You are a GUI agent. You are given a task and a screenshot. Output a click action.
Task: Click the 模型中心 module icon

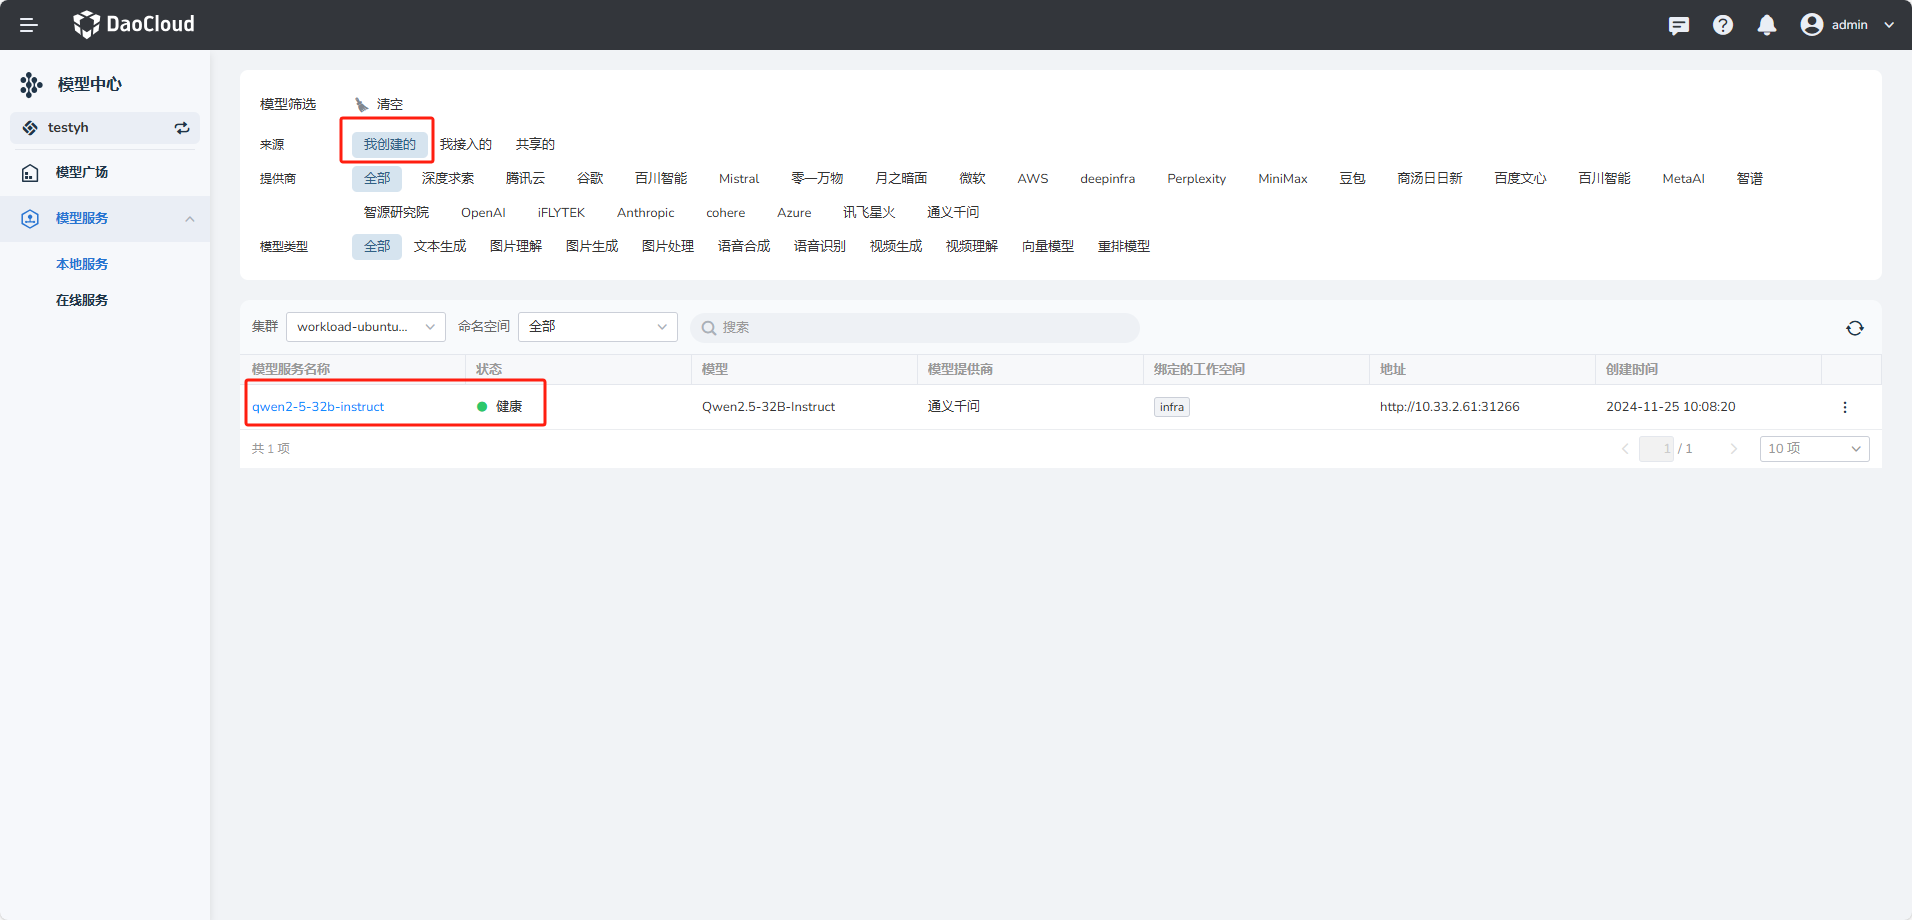click(x=31, y=85)
